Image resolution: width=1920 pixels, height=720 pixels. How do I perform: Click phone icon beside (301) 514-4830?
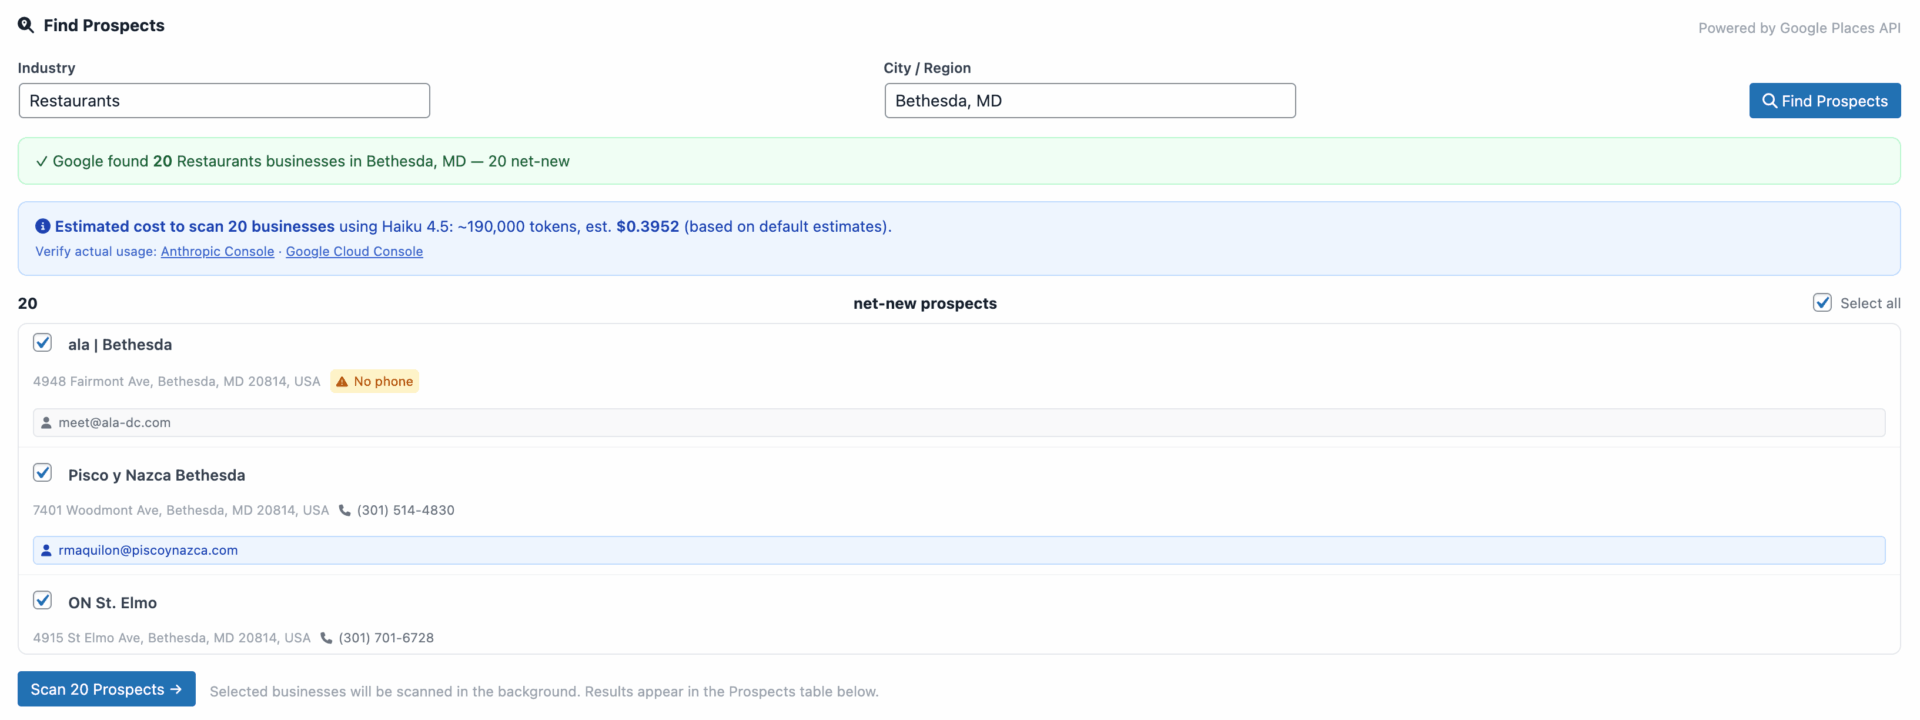point(345,510)
